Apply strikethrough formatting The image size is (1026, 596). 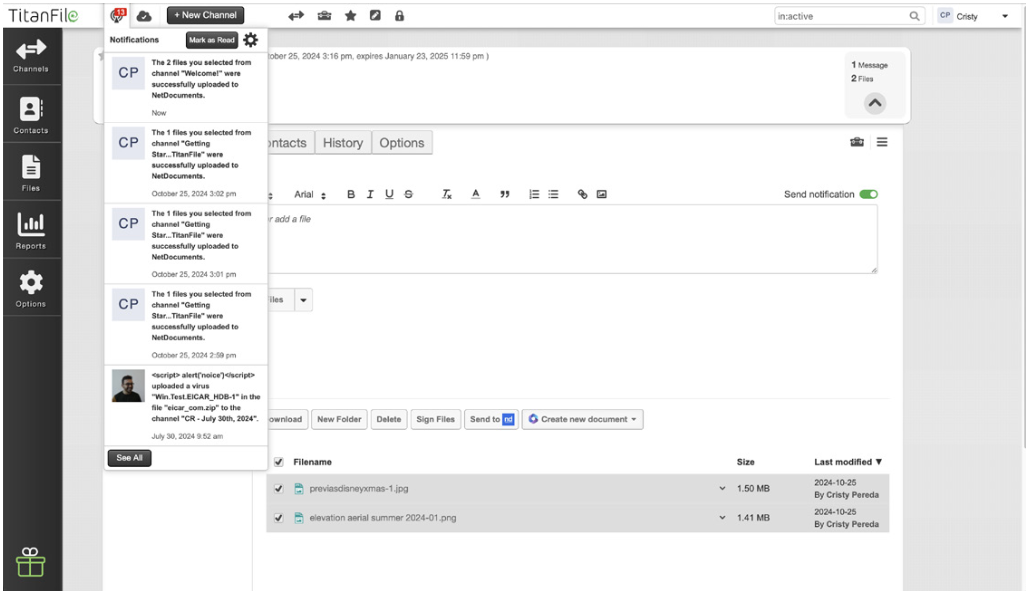pyautogui.click(x=409, y=194)
